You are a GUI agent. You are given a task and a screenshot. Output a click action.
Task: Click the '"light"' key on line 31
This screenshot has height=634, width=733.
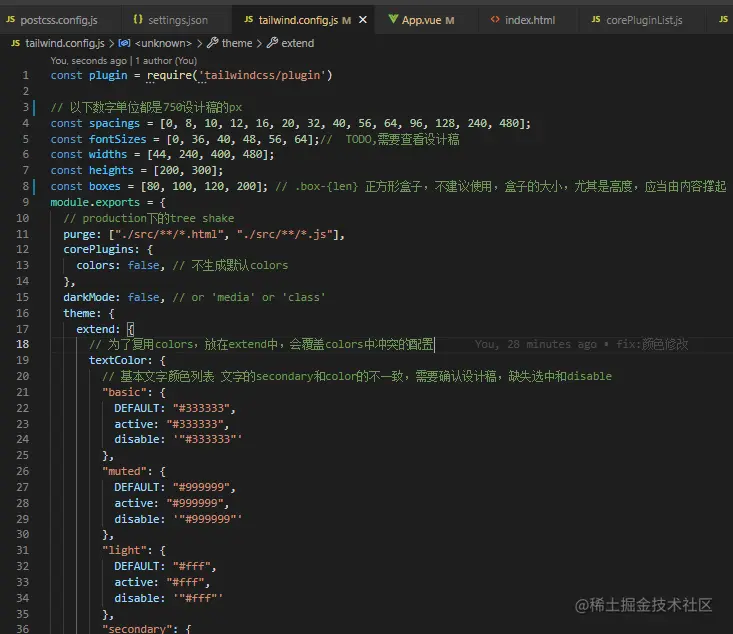pos(124,550)
